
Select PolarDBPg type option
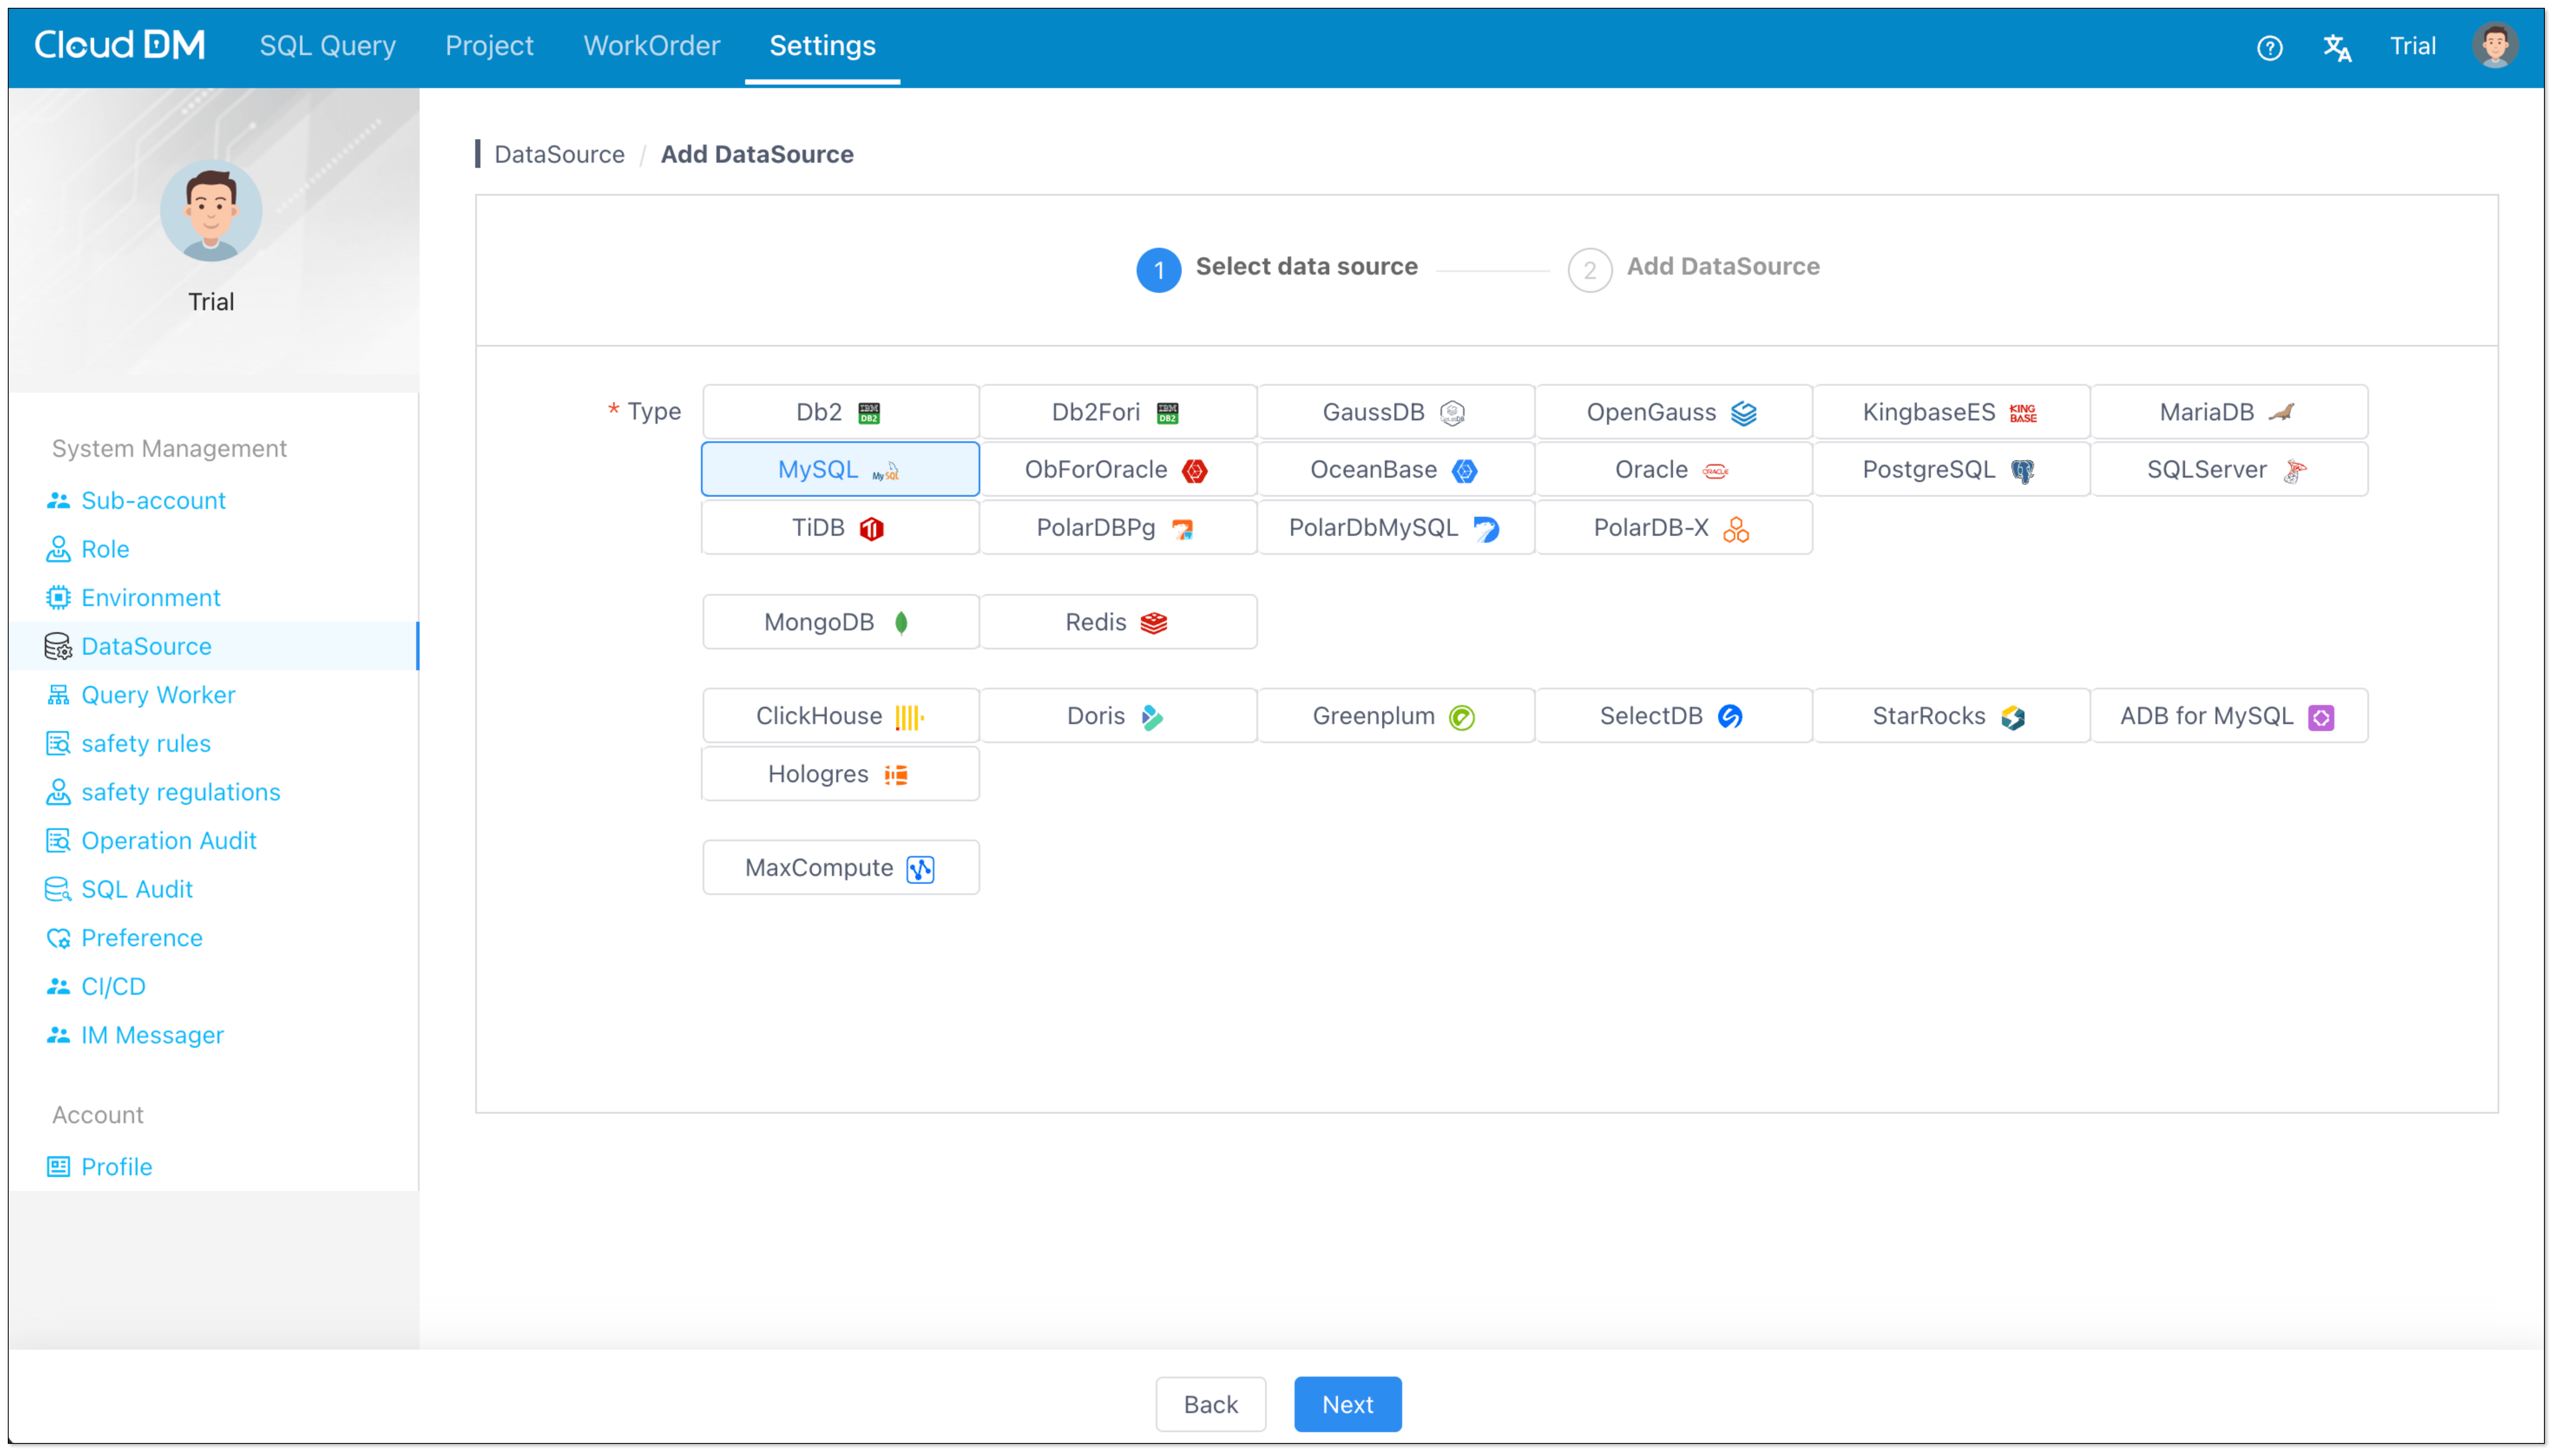point(1118,527)
